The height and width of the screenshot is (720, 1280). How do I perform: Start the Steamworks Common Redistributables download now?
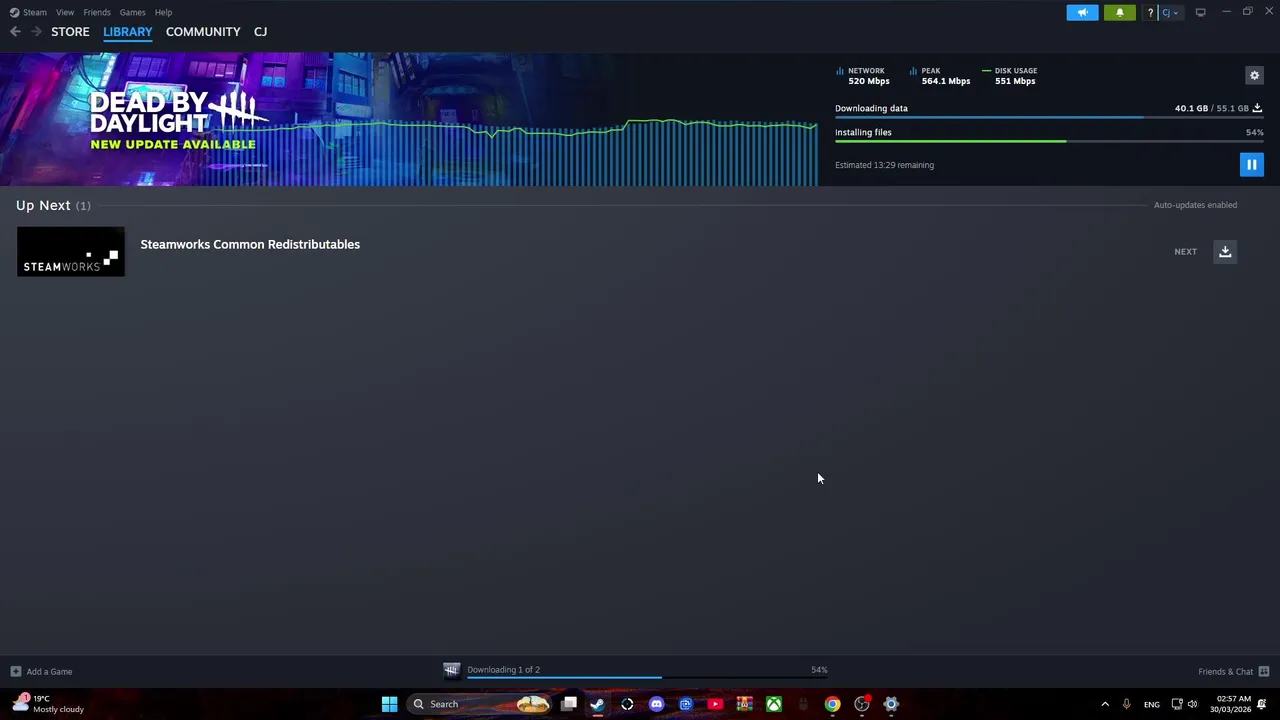[x=1225, y=252]
